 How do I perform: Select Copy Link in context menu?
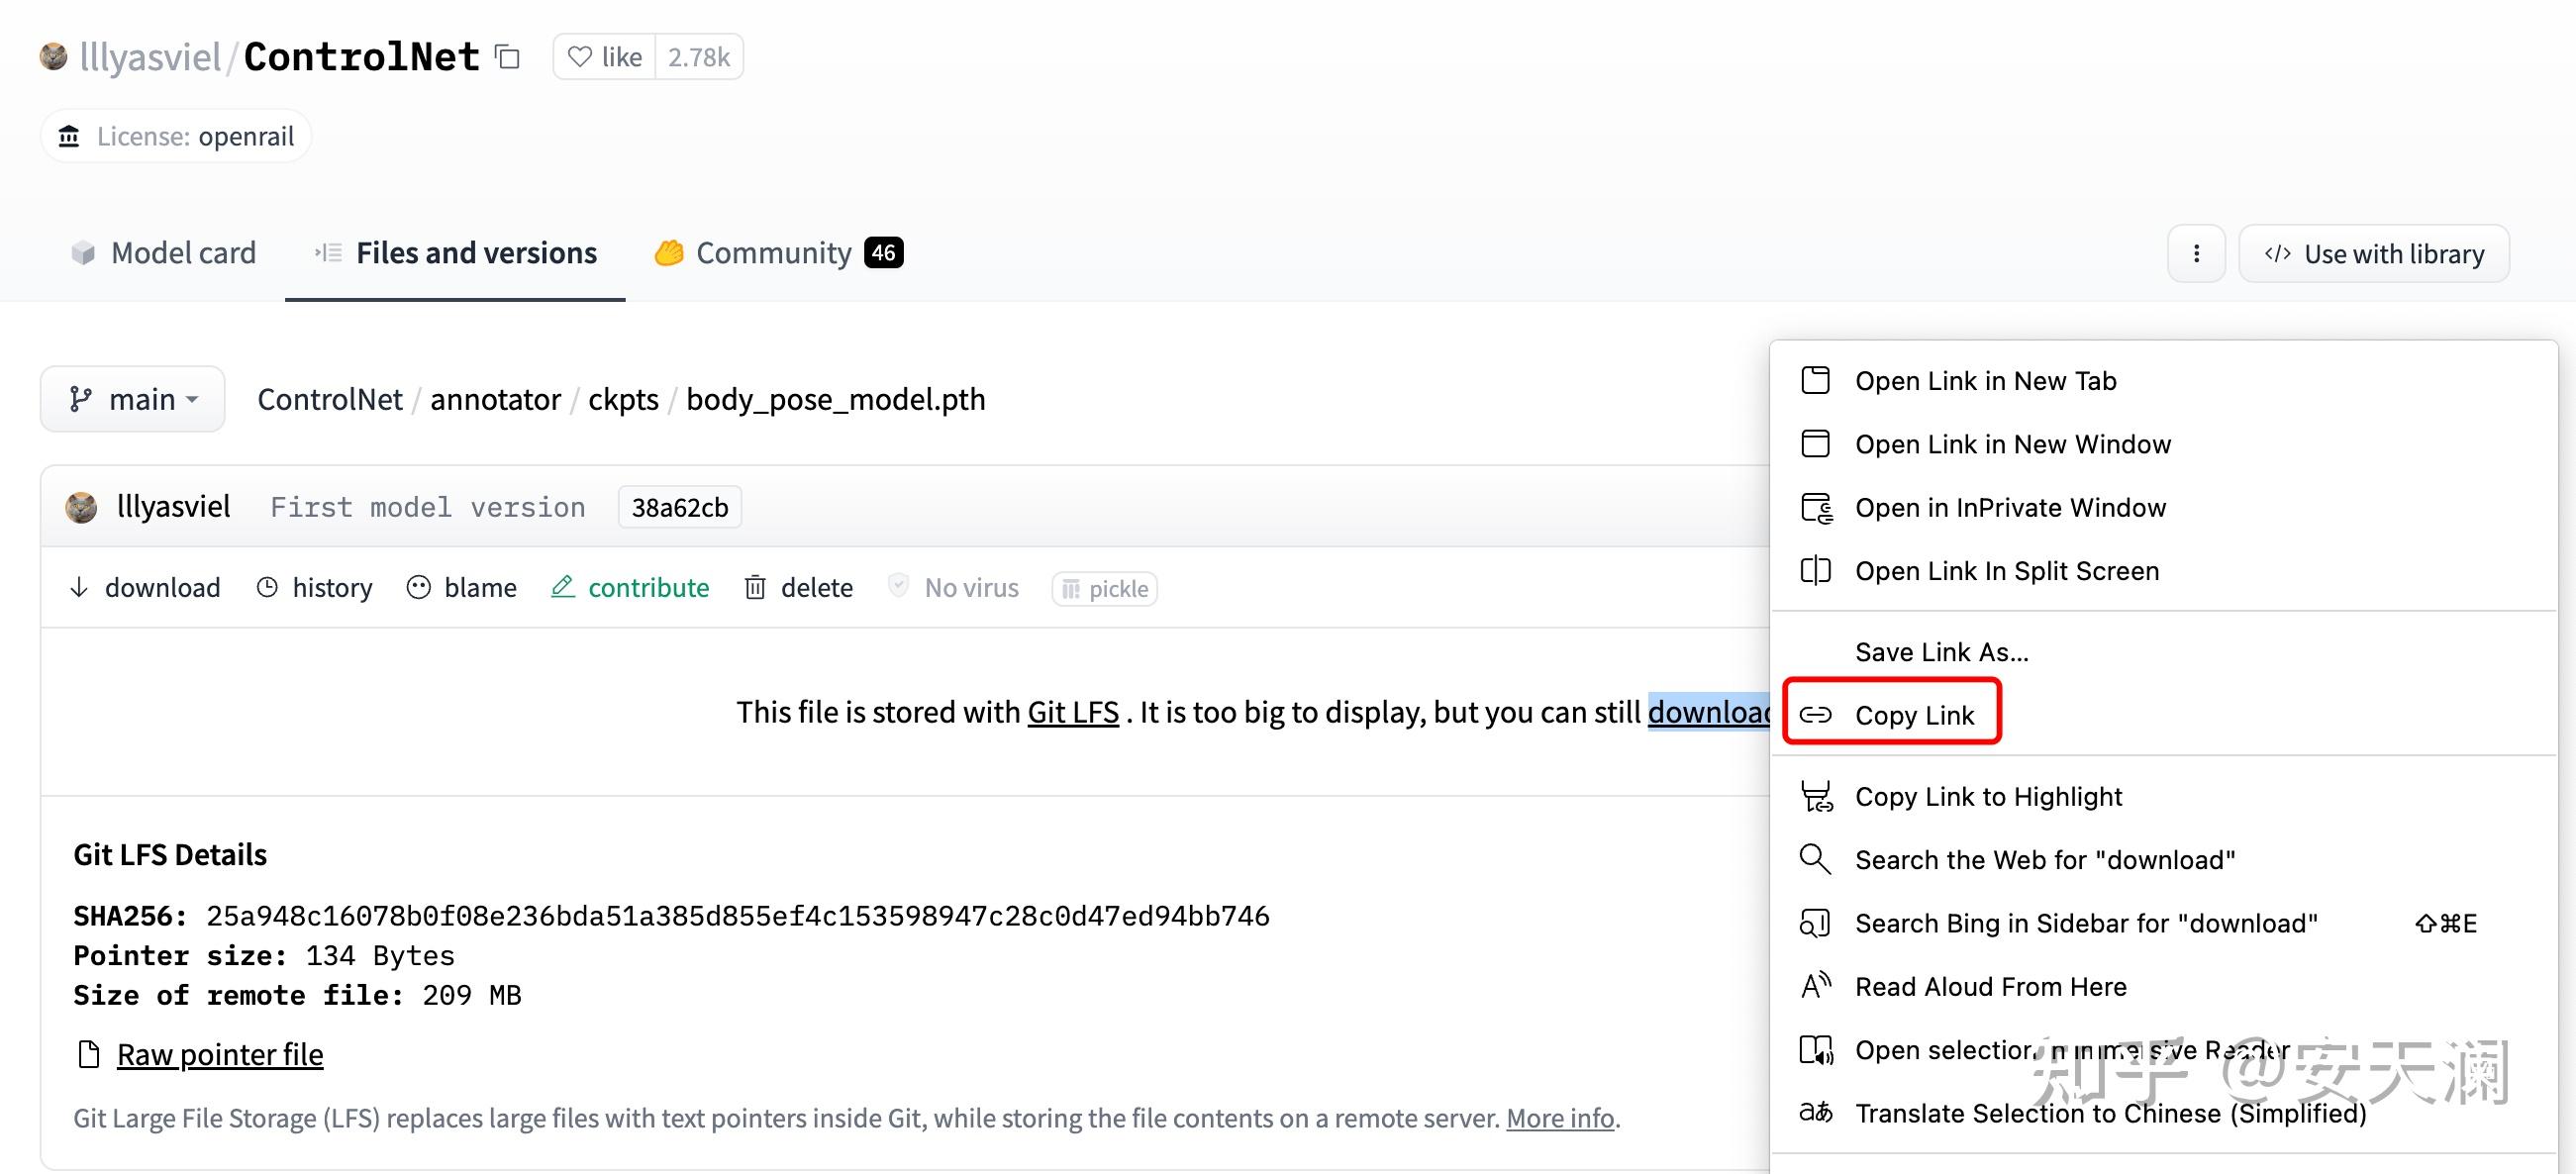[1913, 715]
